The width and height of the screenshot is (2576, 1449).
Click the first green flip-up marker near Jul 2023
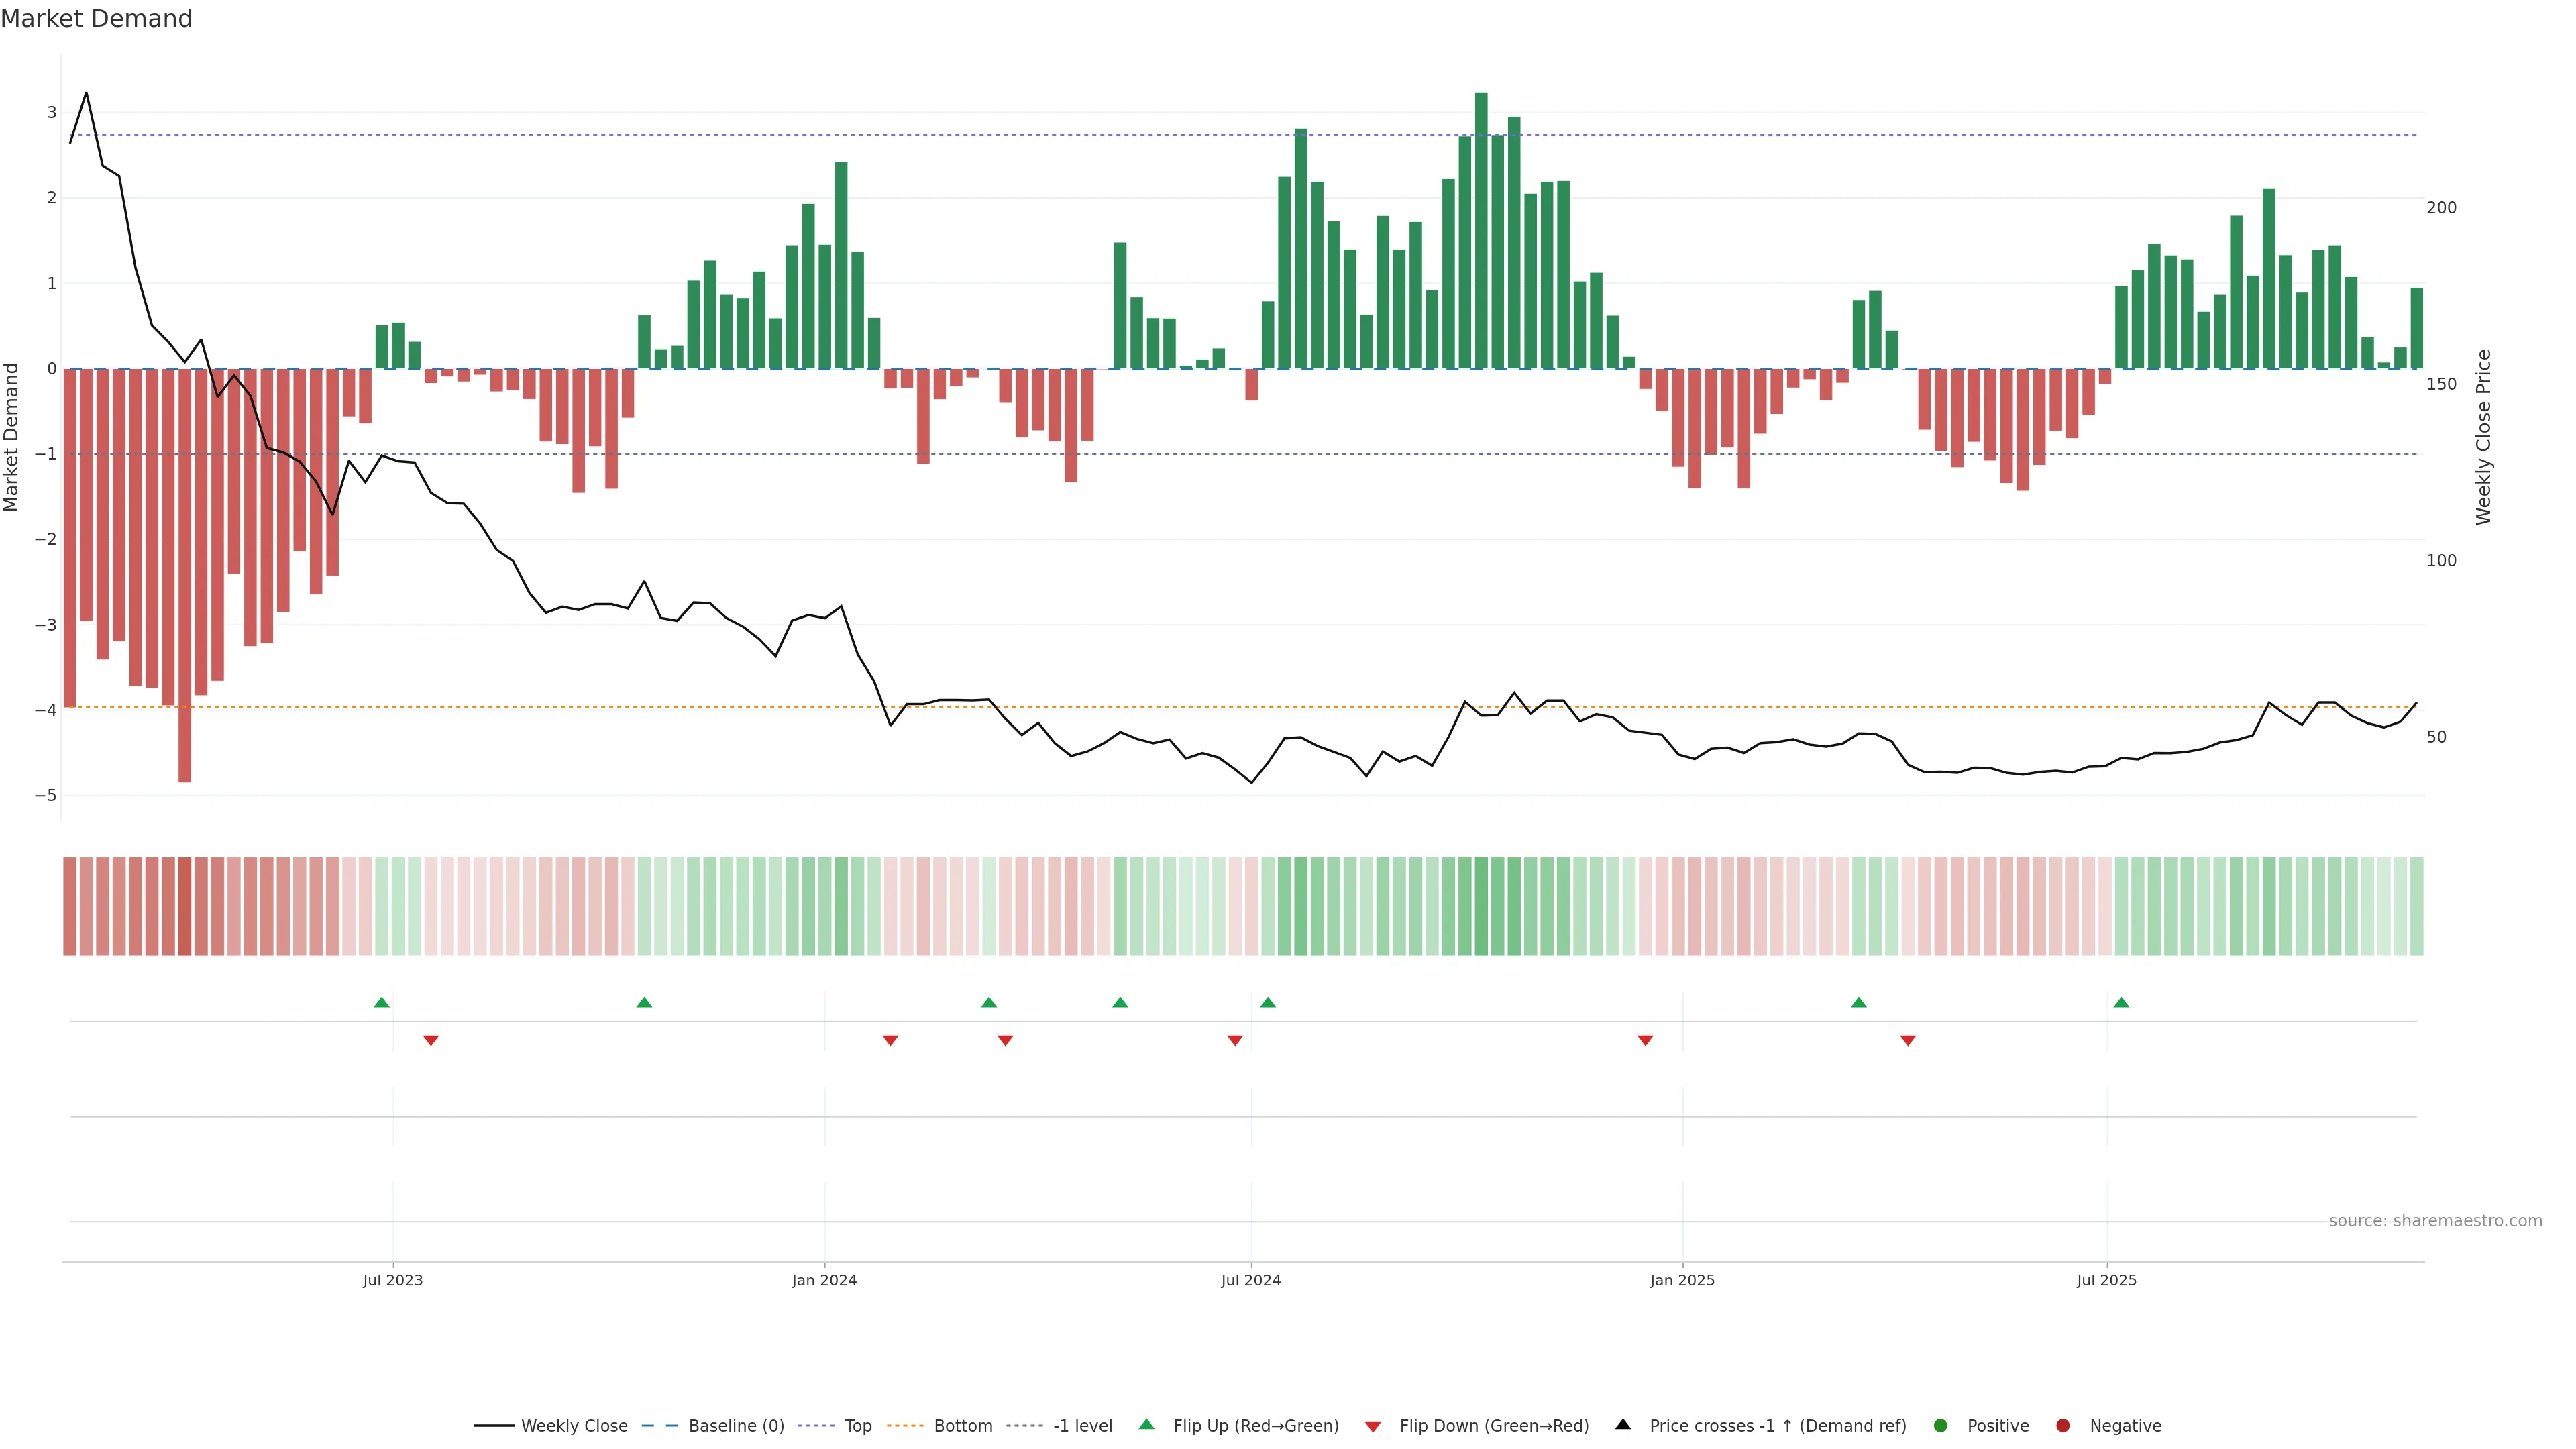click(x=381, y=1003)
